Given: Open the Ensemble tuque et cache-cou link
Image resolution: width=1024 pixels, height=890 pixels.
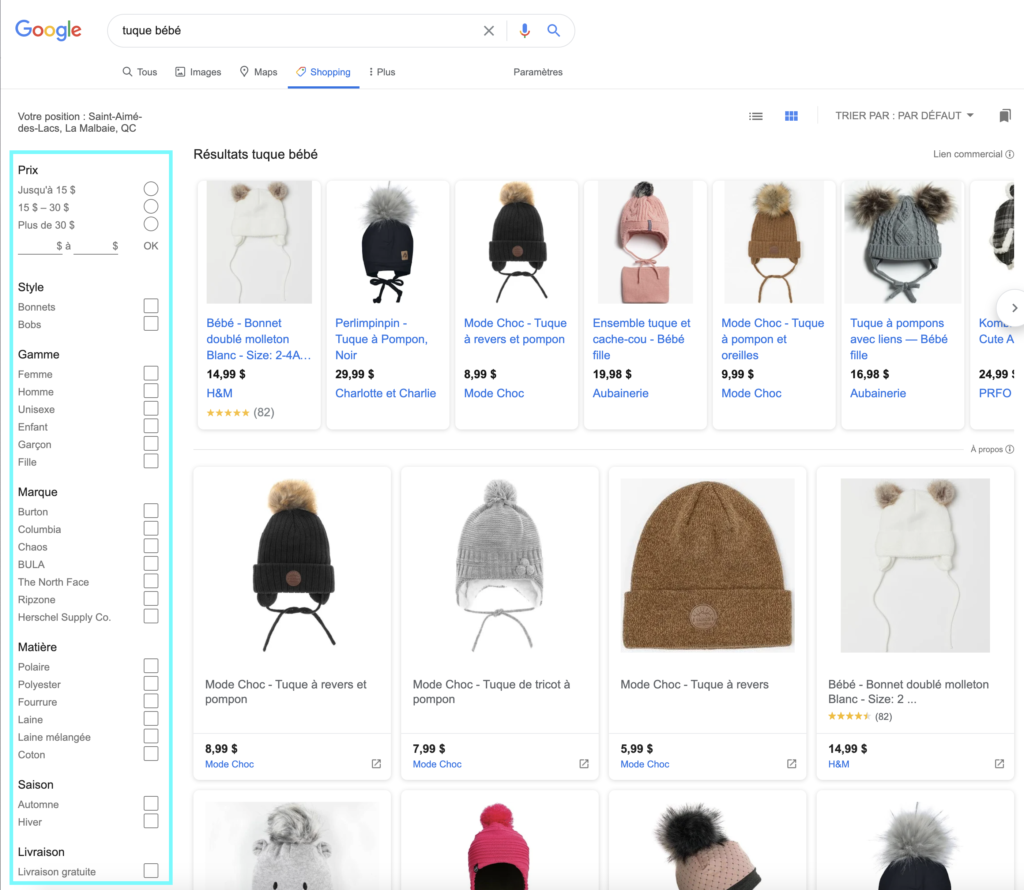Looking at the screenshot, I should click(x=641, y=339).
